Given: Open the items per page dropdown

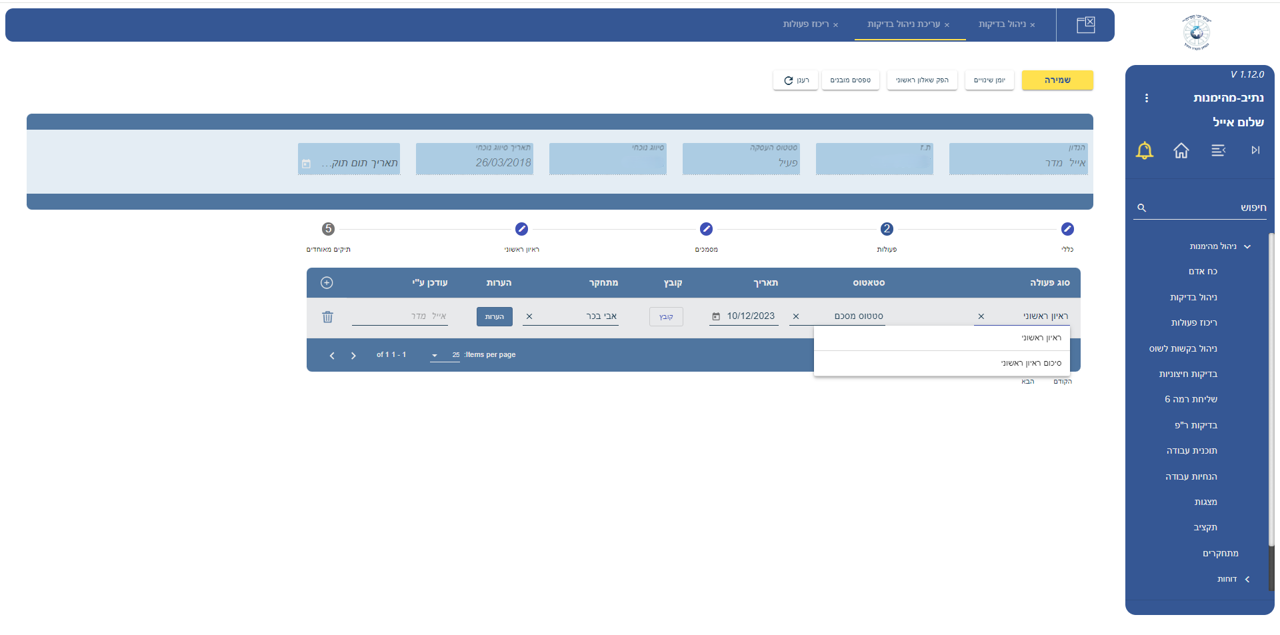Looking at the screenshot, I should point(435,355).
